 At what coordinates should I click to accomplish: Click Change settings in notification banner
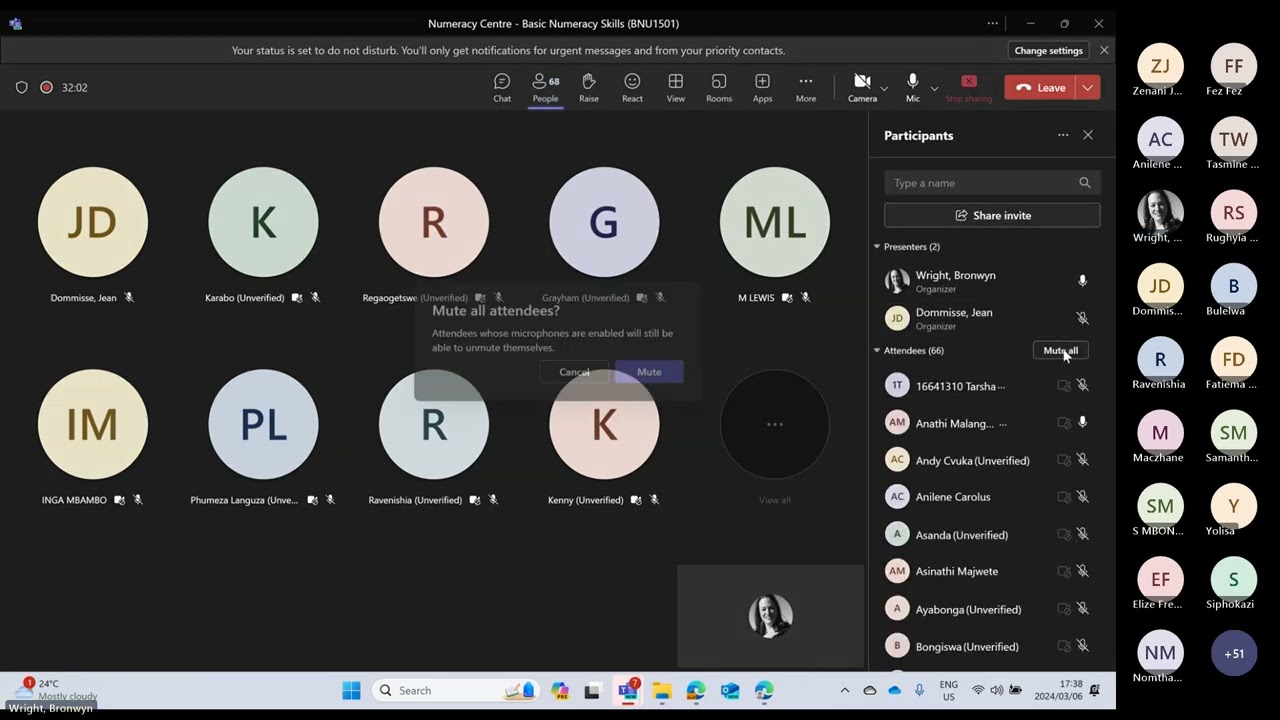point(1048,50)
